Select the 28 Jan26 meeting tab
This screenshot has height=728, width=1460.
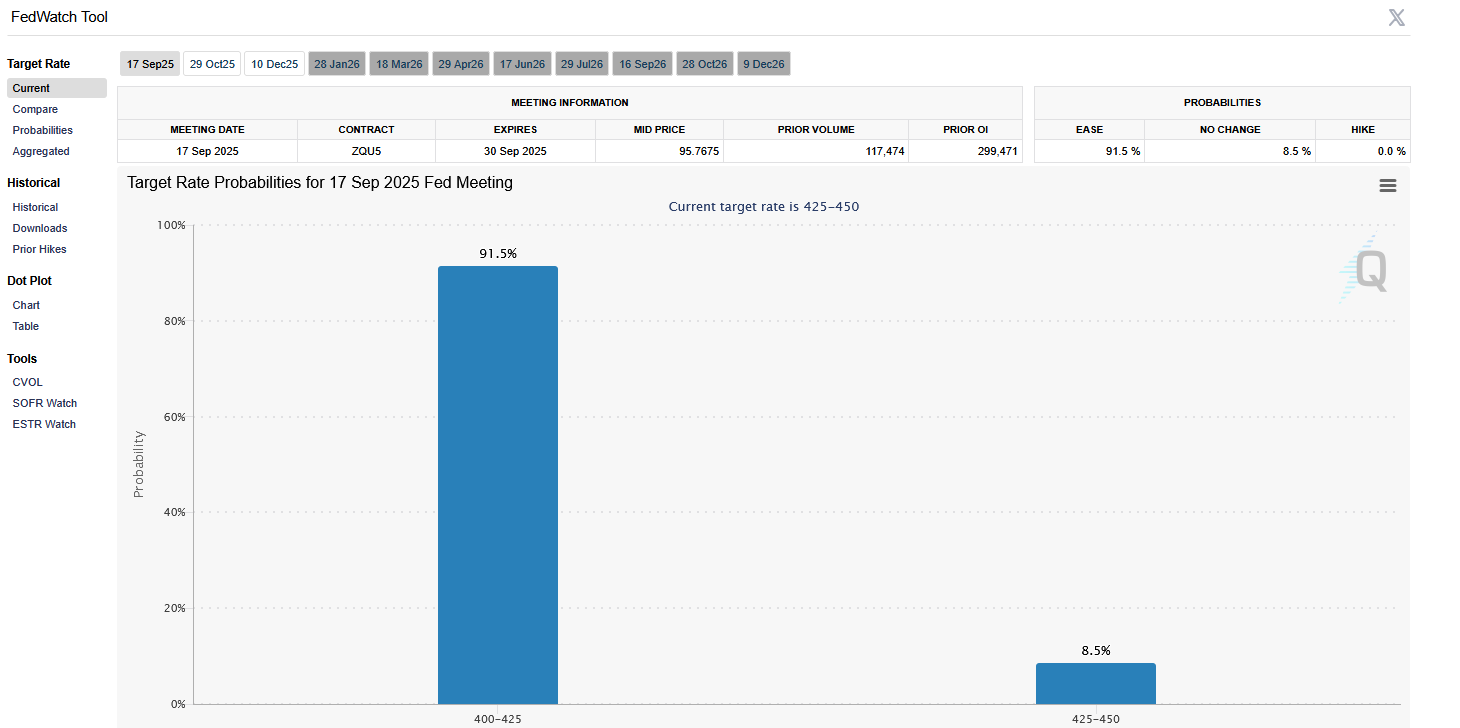[x=336, y=64]
